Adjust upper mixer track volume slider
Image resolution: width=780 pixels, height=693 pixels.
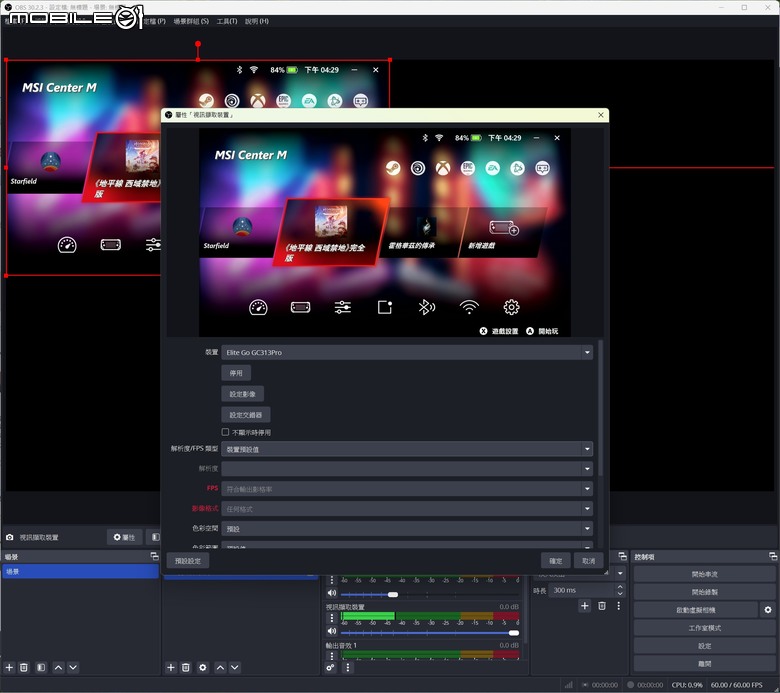(x=430, y=594)
